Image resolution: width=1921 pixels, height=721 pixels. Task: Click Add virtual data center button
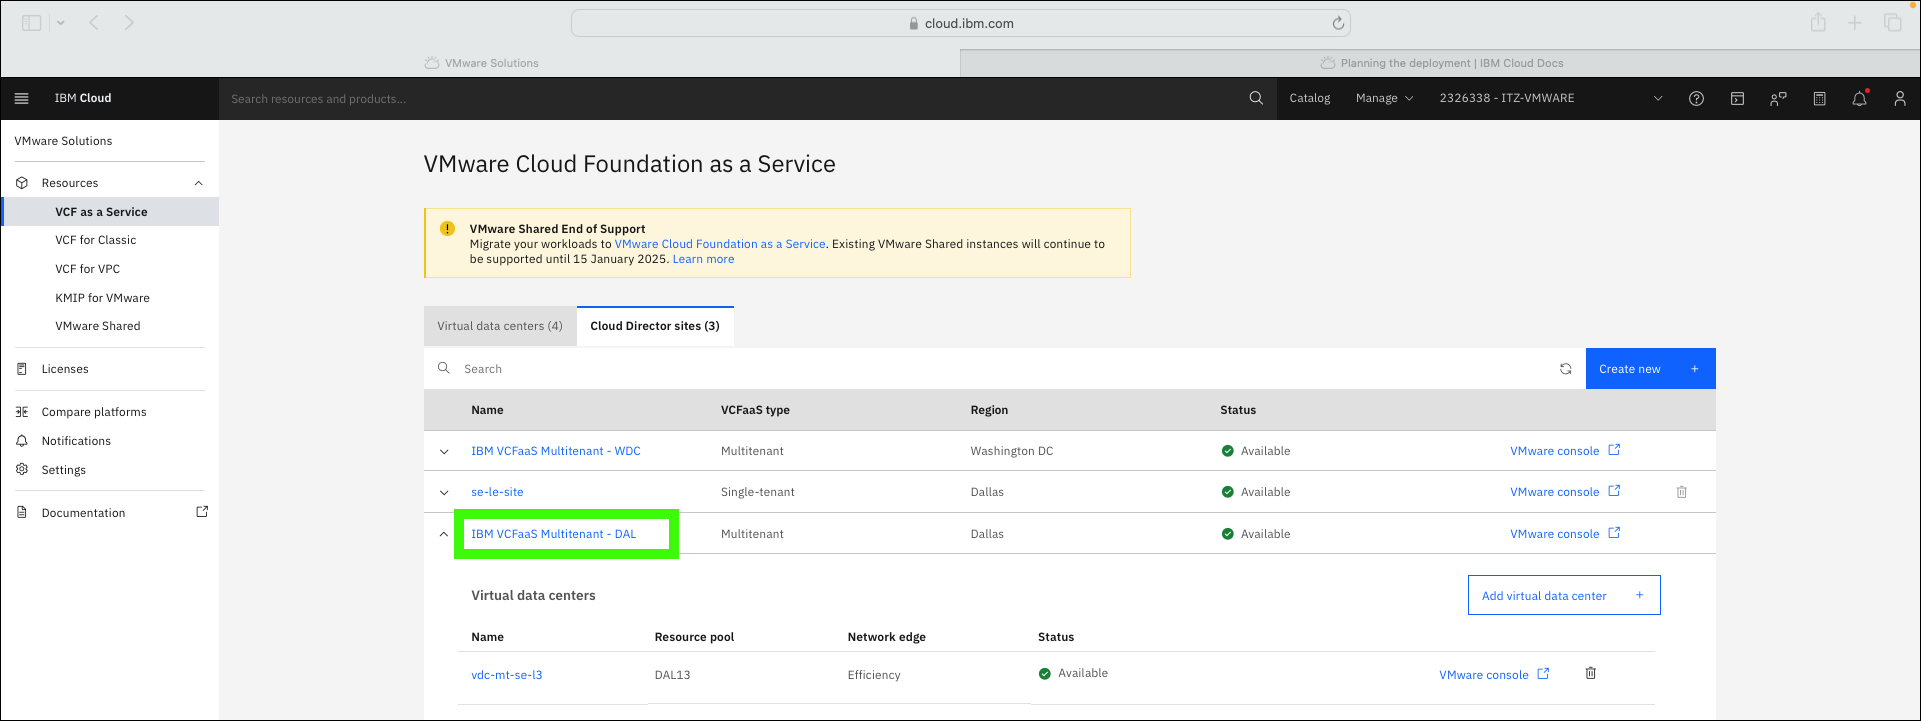(x=1564, y=595)
